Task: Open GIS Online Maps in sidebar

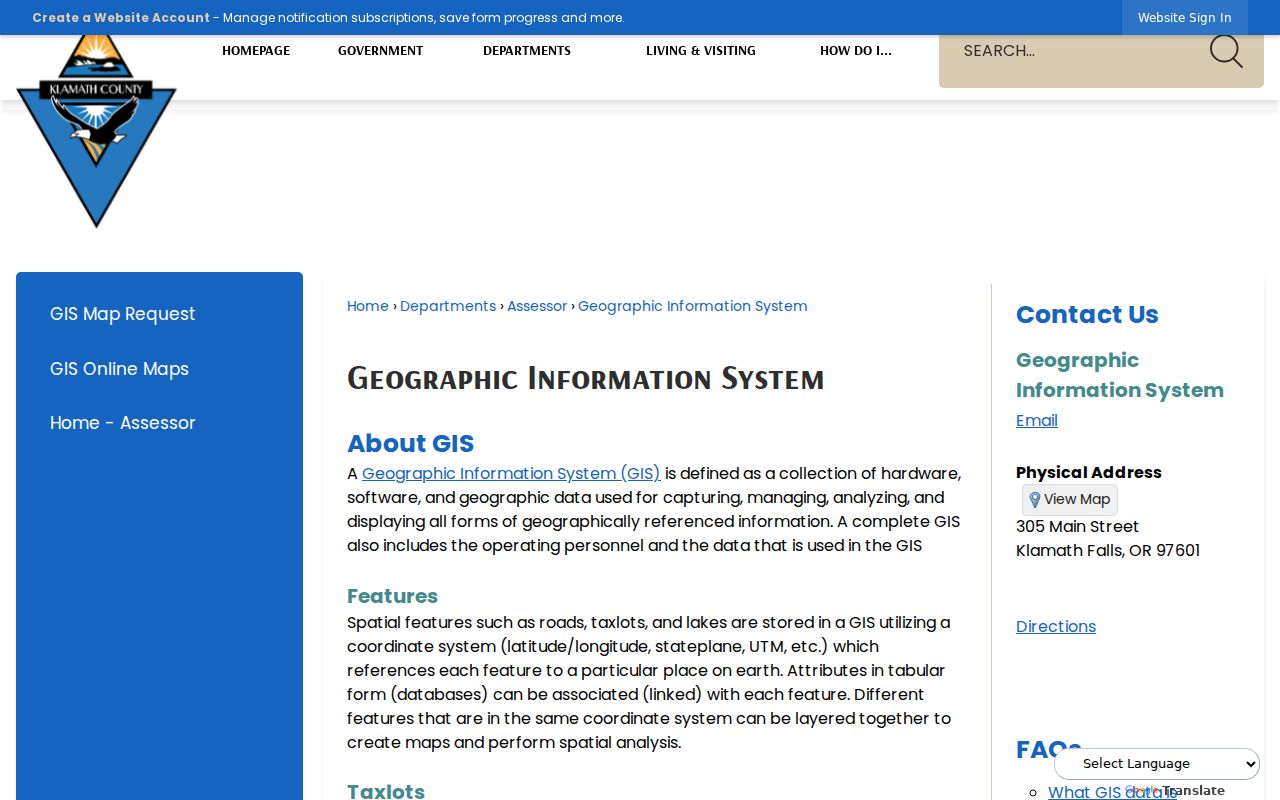Action: click(x=120, y=369)
